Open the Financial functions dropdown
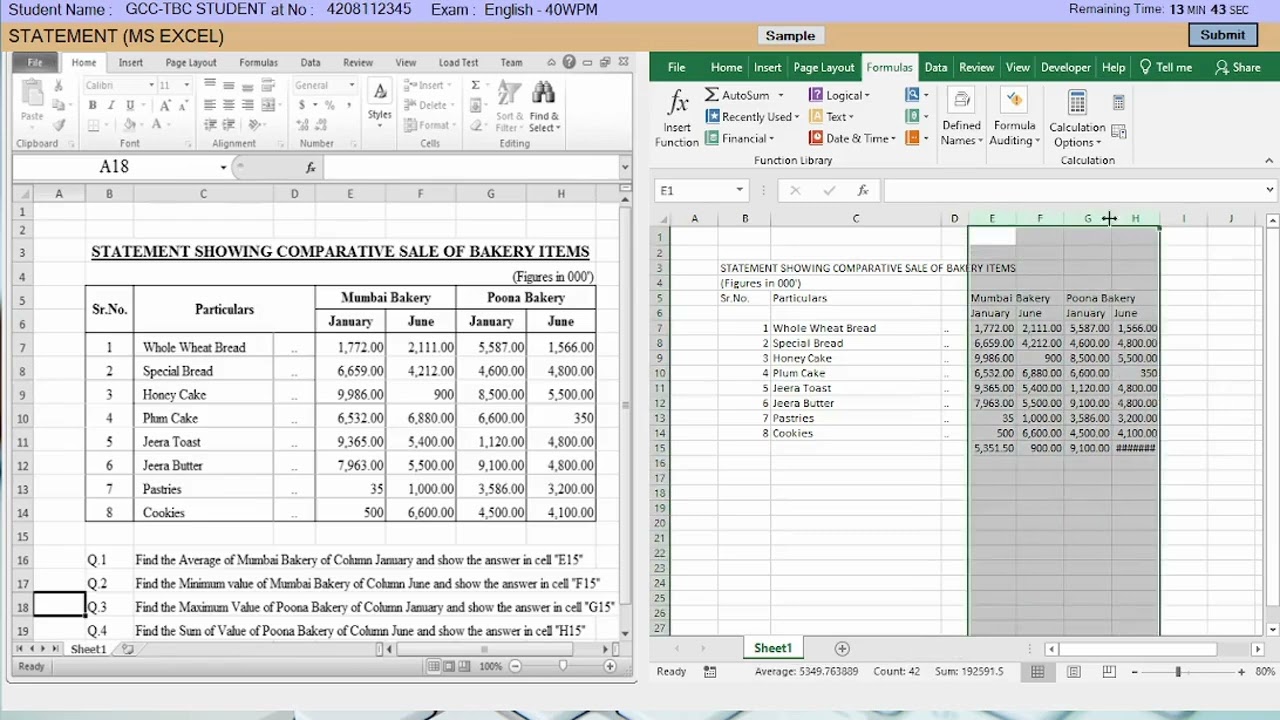The width and height of the screenshot is (1280, 720). tap(739, 139)
